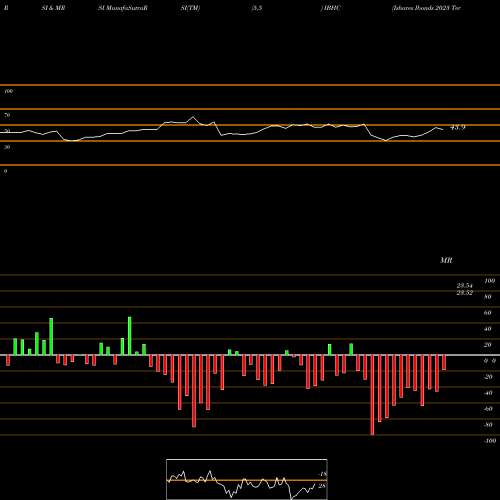The image size is (500, 500).
Task: Click the MR axis label 60
Action: point(487,313)
